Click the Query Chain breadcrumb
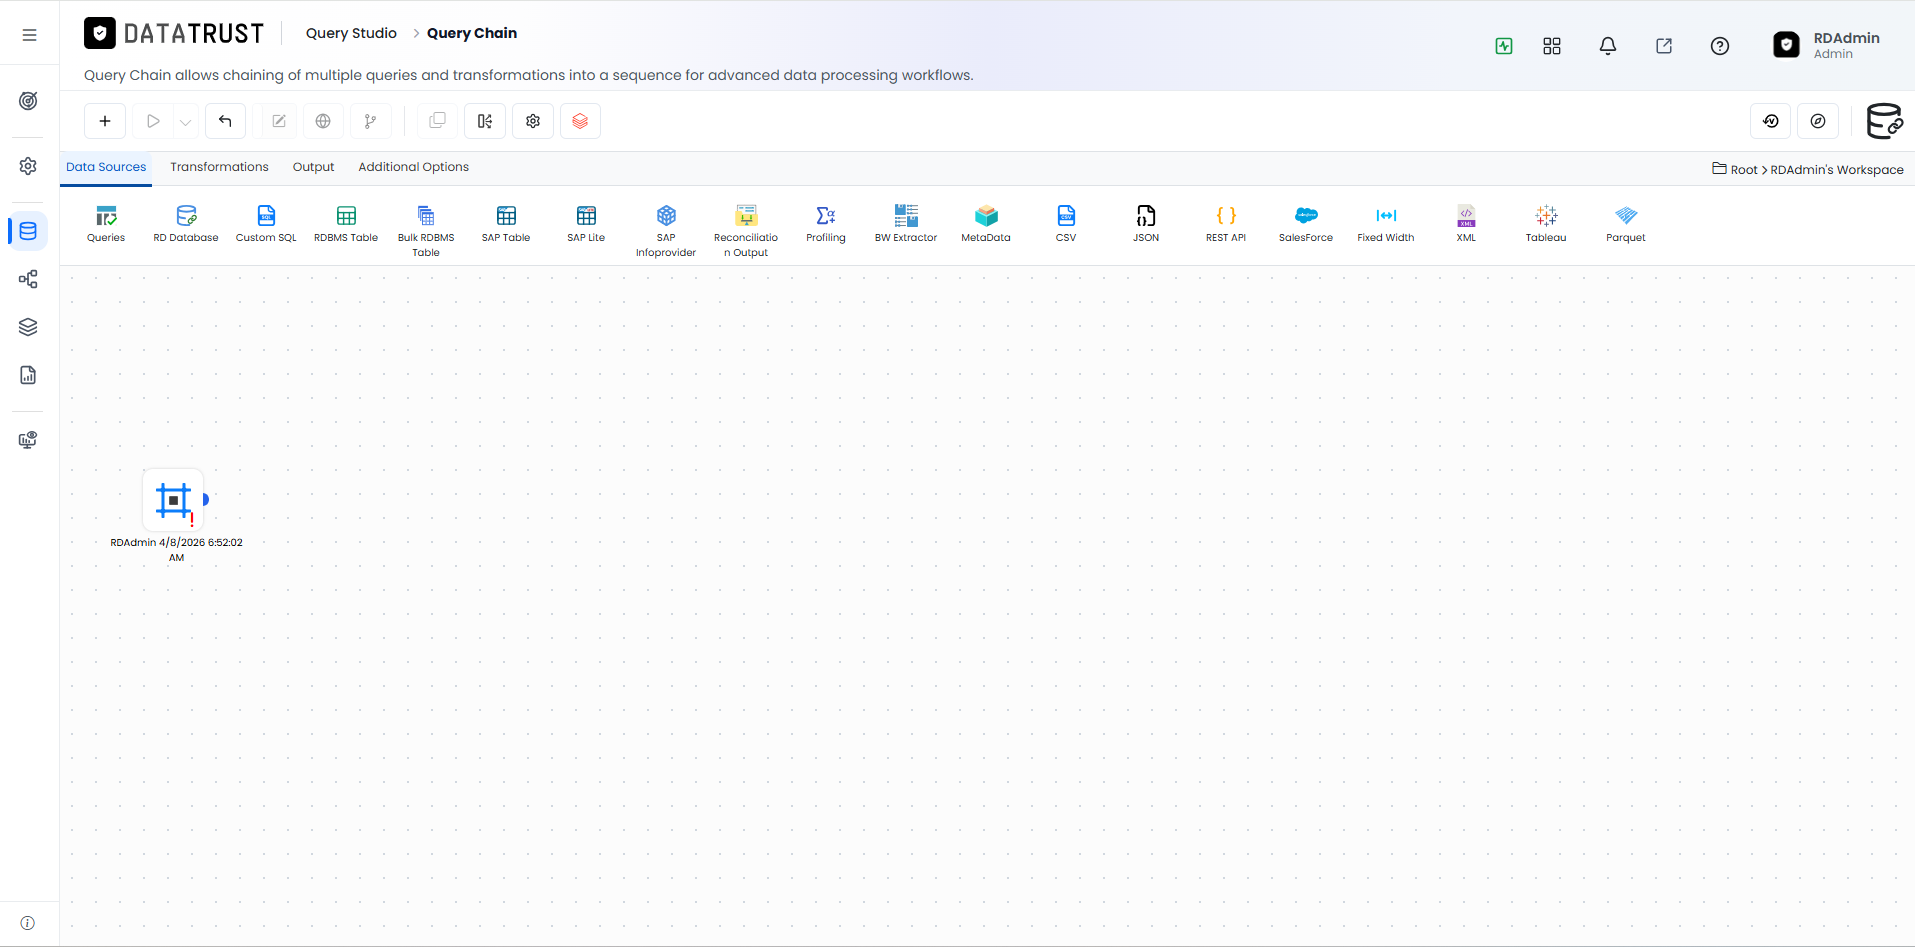 [x=472, y=33]
